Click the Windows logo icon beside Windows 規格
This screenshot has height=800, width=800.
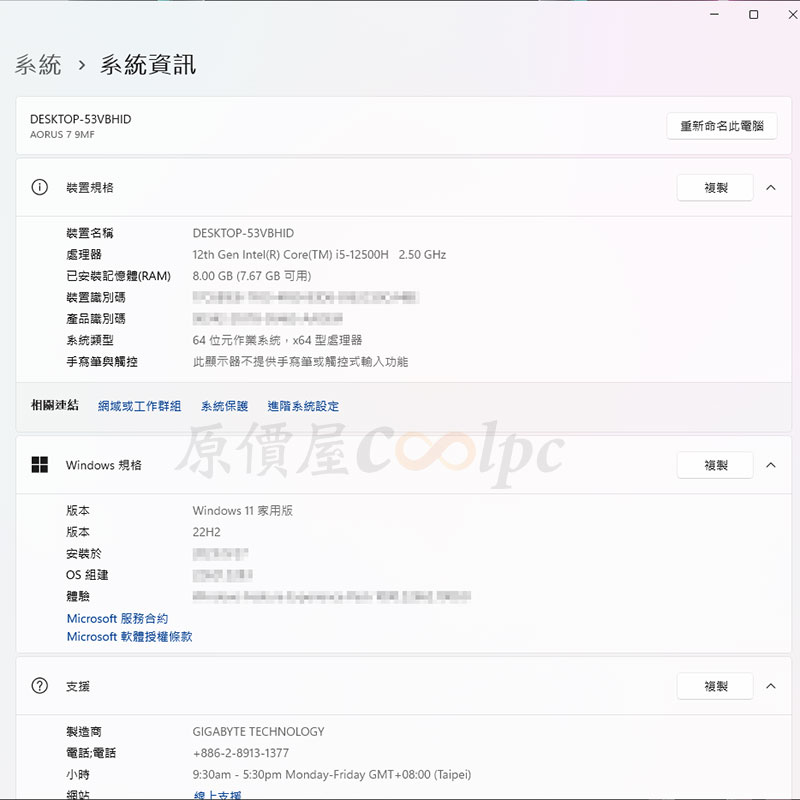coord(39,465)
